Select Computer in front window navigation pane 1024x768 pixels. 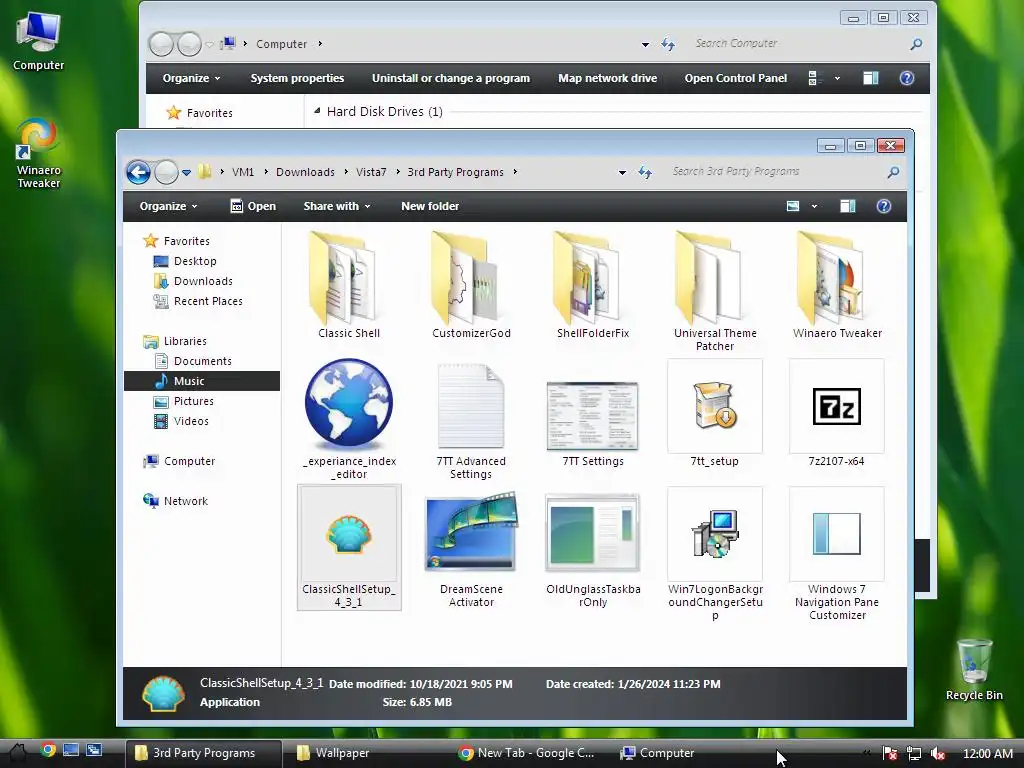(179, 462)
